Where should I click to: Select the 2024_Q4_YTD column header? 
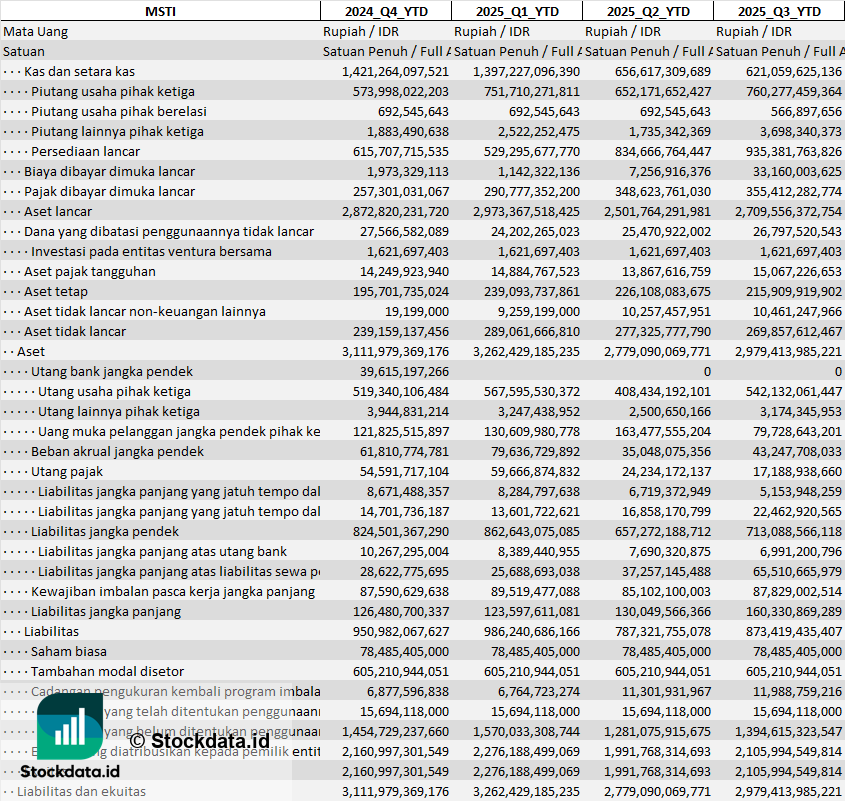[x=385, y=11]
